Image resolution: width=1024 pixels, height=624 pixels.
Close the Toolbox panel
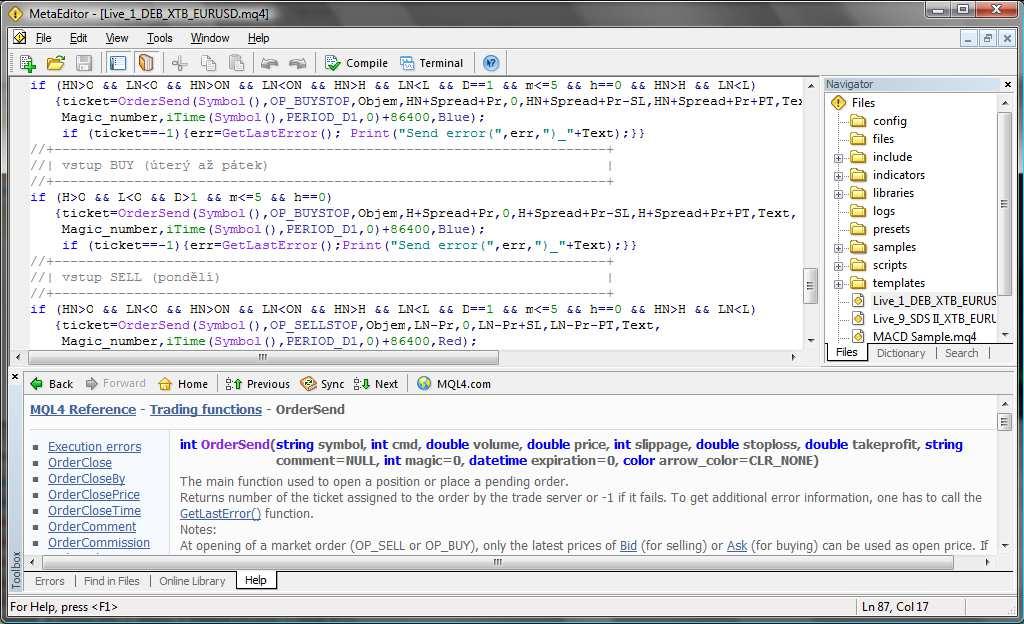pyautogui.click(x=15, y=377)
